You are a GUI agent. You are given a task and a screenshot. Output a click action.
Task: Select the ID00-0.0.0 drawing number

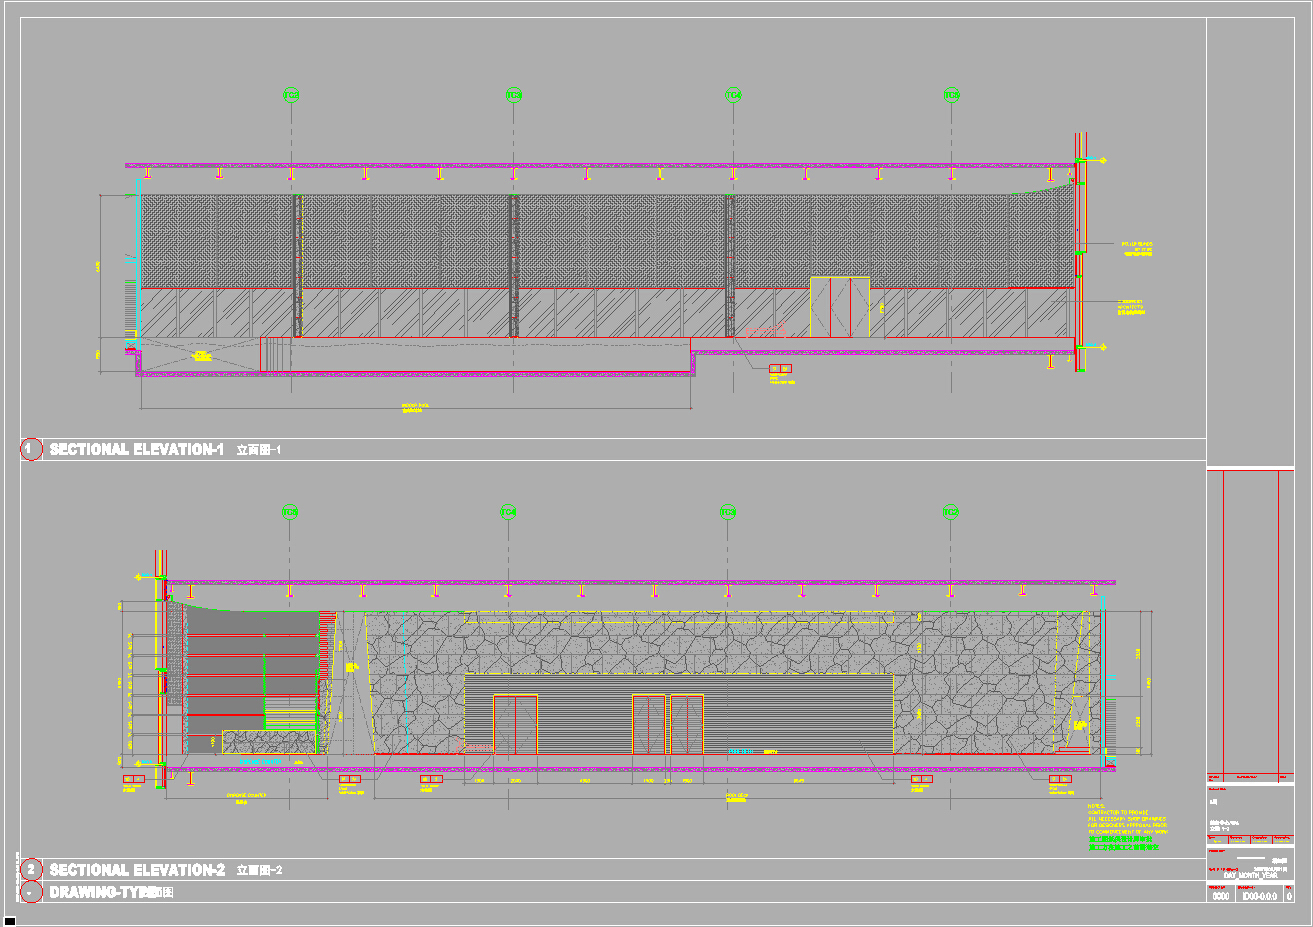[1259, 897]
